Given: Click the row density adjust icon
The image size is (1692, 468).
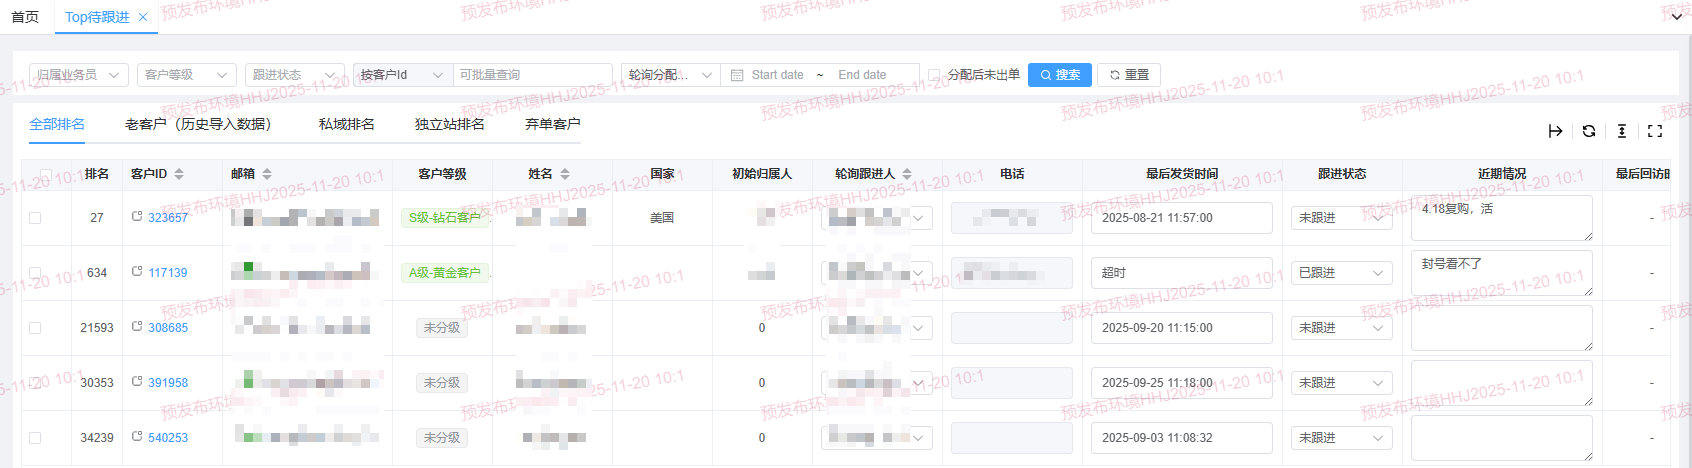Looking at the screenshot, I should tap(1621, 131).
